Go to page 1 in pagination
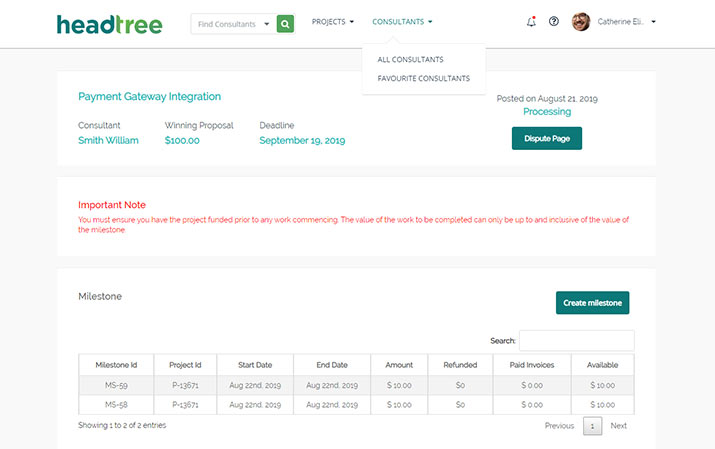This screenshot has width=715, height=449. (592, 426)
